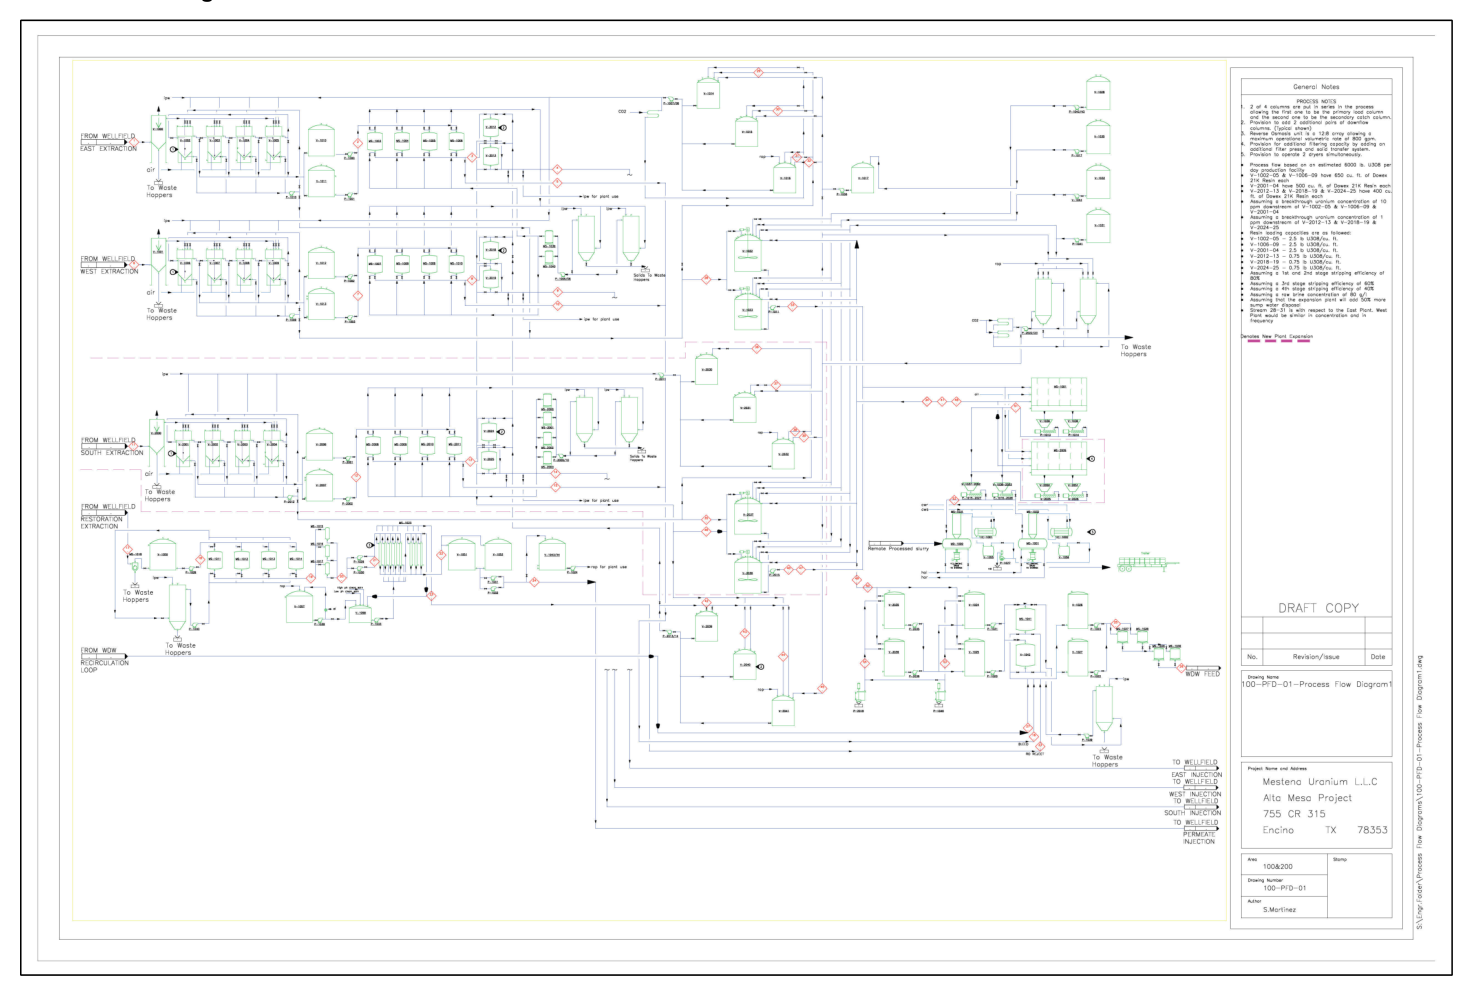The height and width of the screenshot is (996, 1473).
Task: Click the Area value "100&200"
Action: coord(1277,867)
